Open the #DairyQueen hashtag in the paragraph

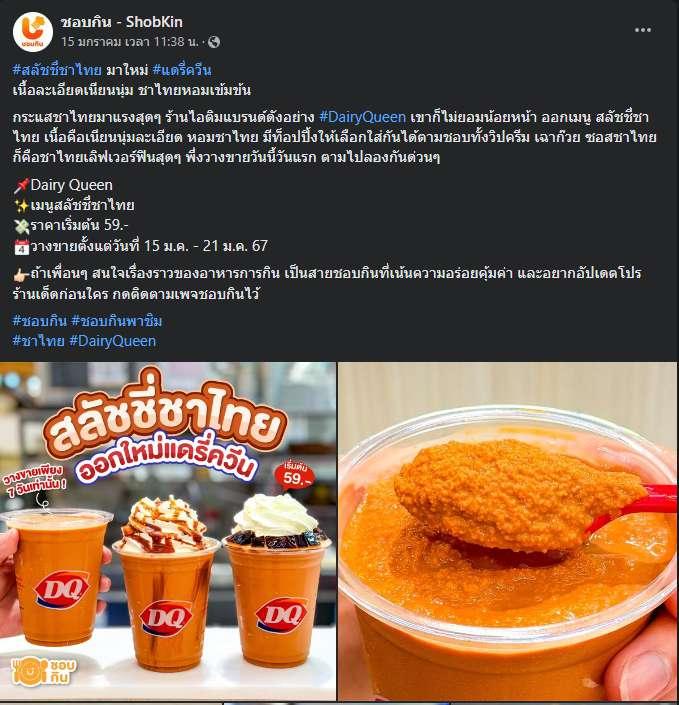coord(362,117)
